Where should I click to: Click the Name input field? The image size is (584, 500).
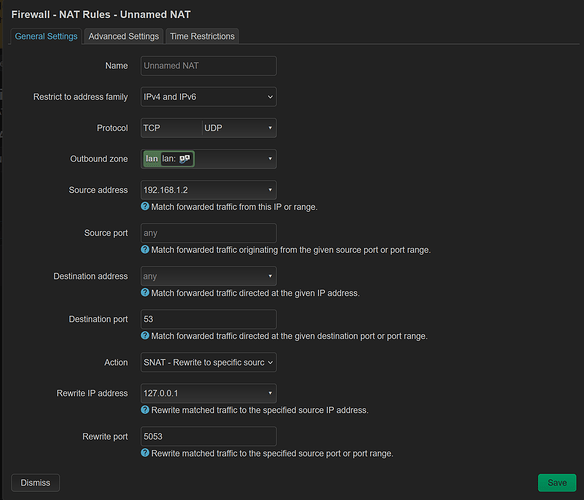pyautogui.click(x=209, y=66)
